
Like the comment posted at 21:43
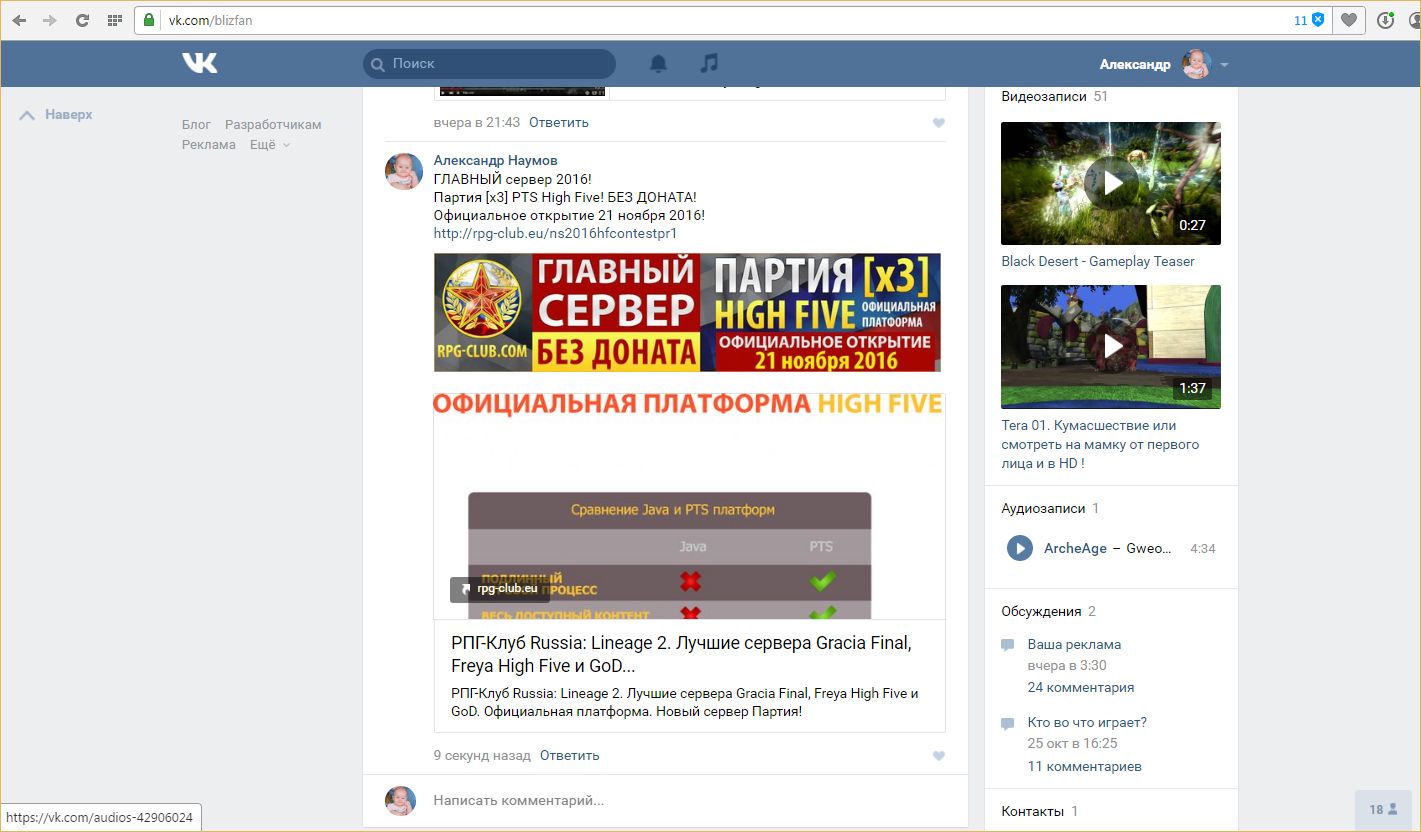pos(938,123)
